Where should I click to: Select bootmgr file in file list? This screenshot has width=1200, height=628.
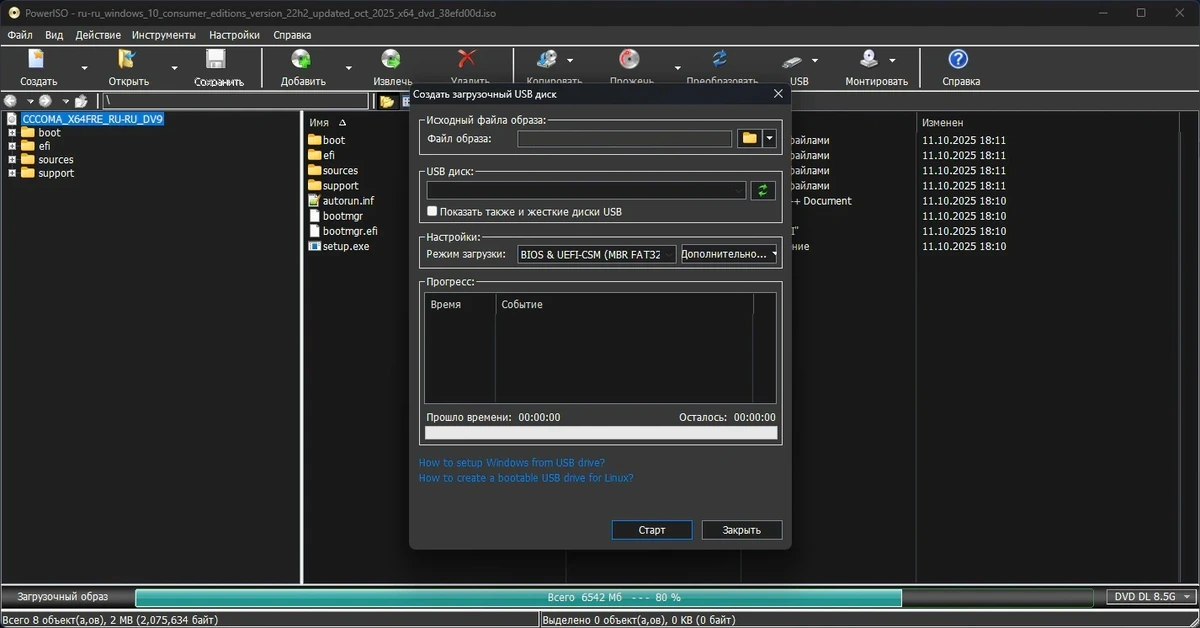(x=334, y=215)
